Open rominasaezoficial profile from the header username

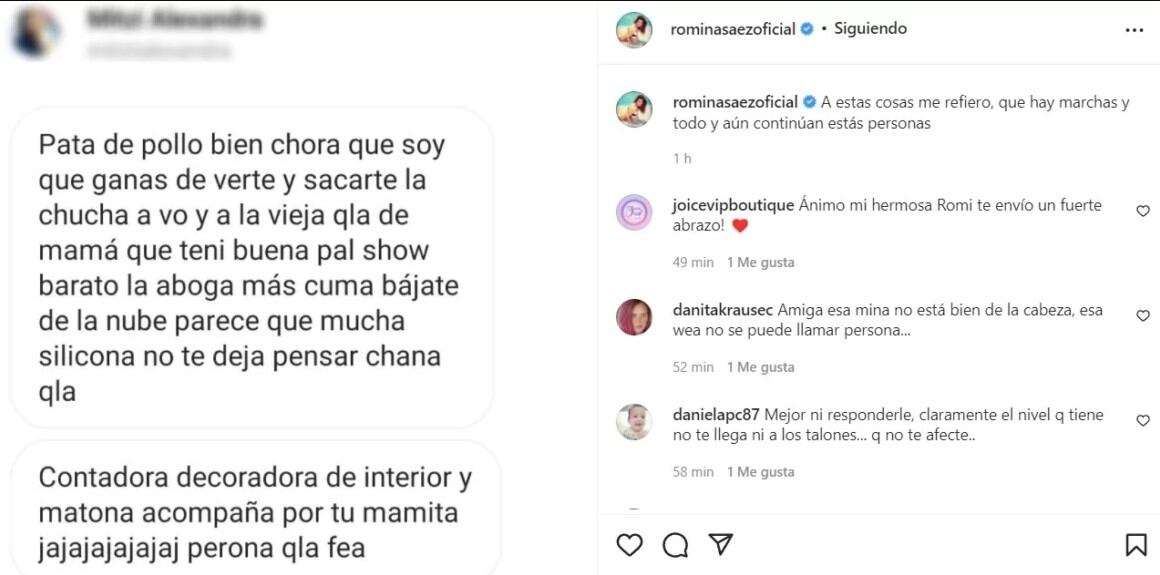tap(733, 29)
